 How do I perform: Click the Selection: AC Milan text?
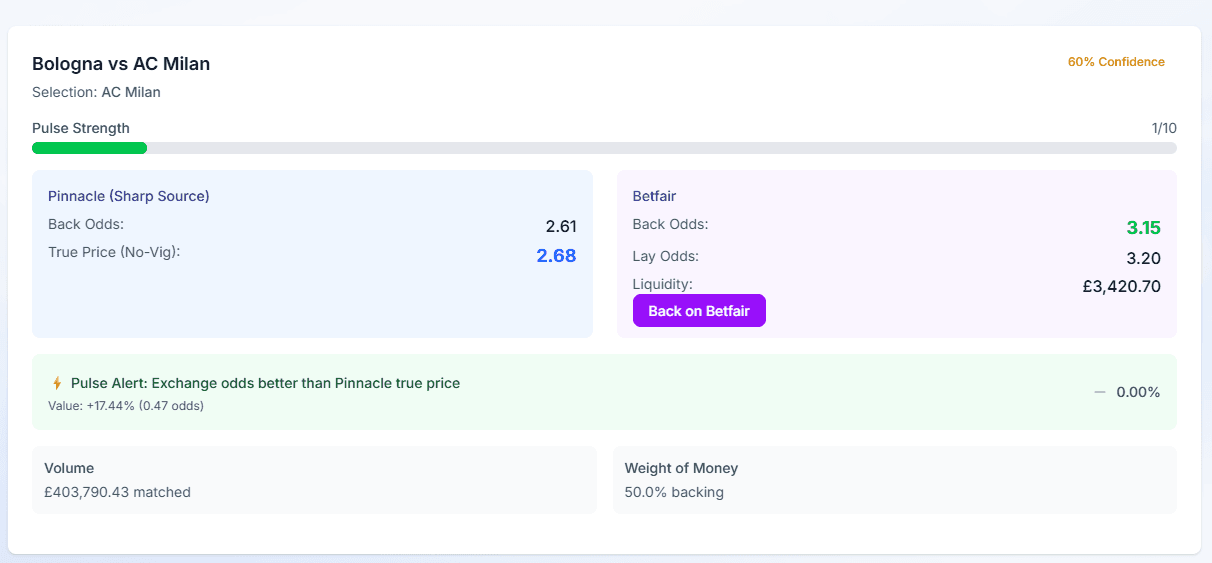click(96, 92)
